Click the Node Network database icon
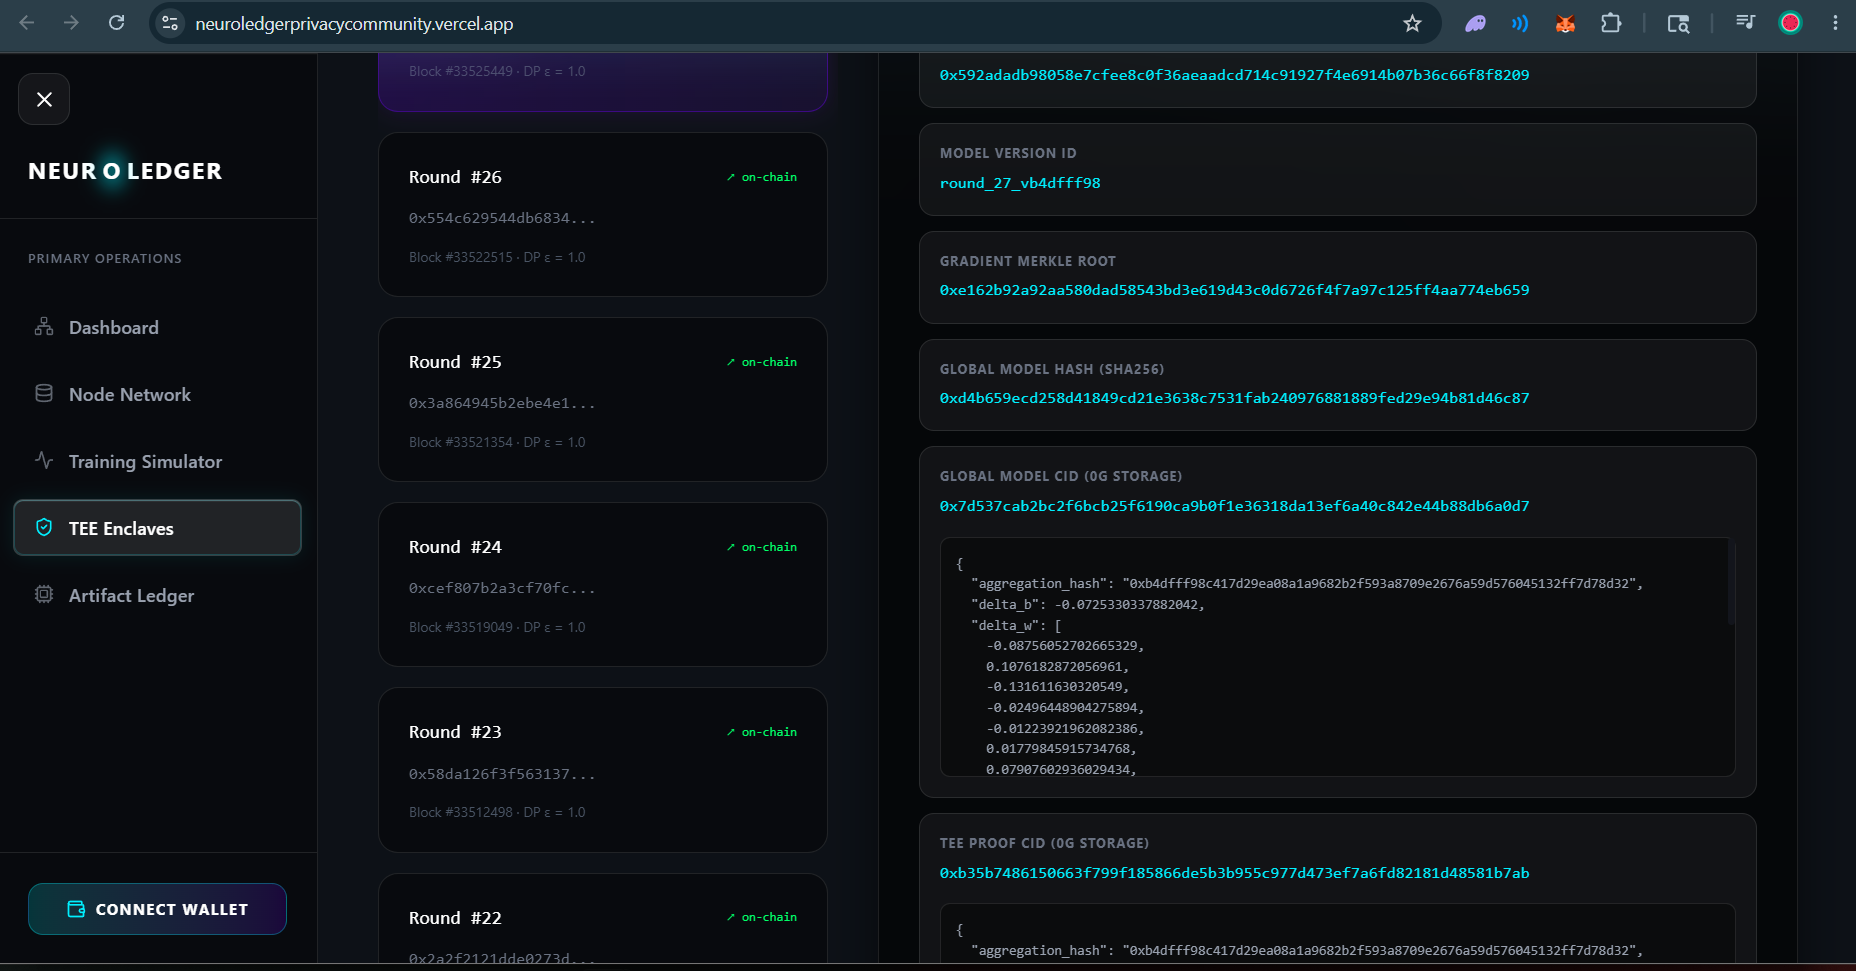Viewport: 1856px width, 971px height. pyautogui.click(x=44, y=394)
